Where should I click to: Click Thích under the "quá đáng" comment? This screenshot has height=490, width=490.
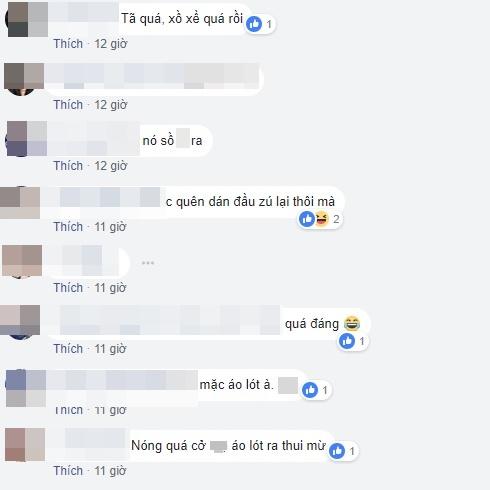68,349
